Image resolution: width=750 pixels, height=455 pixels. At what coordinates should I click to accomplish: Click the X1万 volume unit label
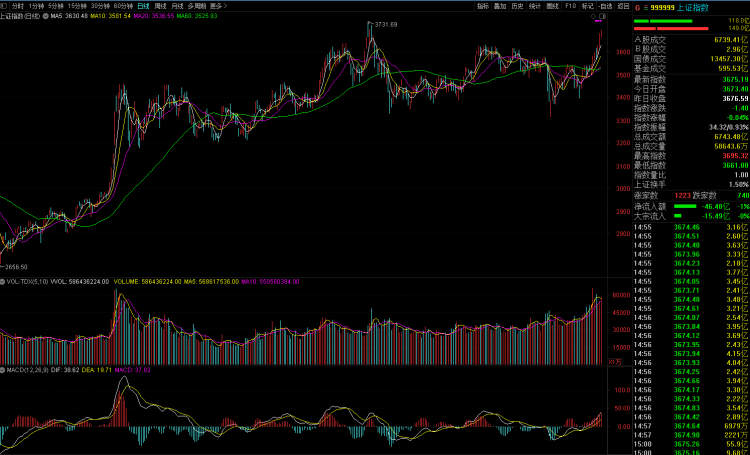click(x=615, y=362)
